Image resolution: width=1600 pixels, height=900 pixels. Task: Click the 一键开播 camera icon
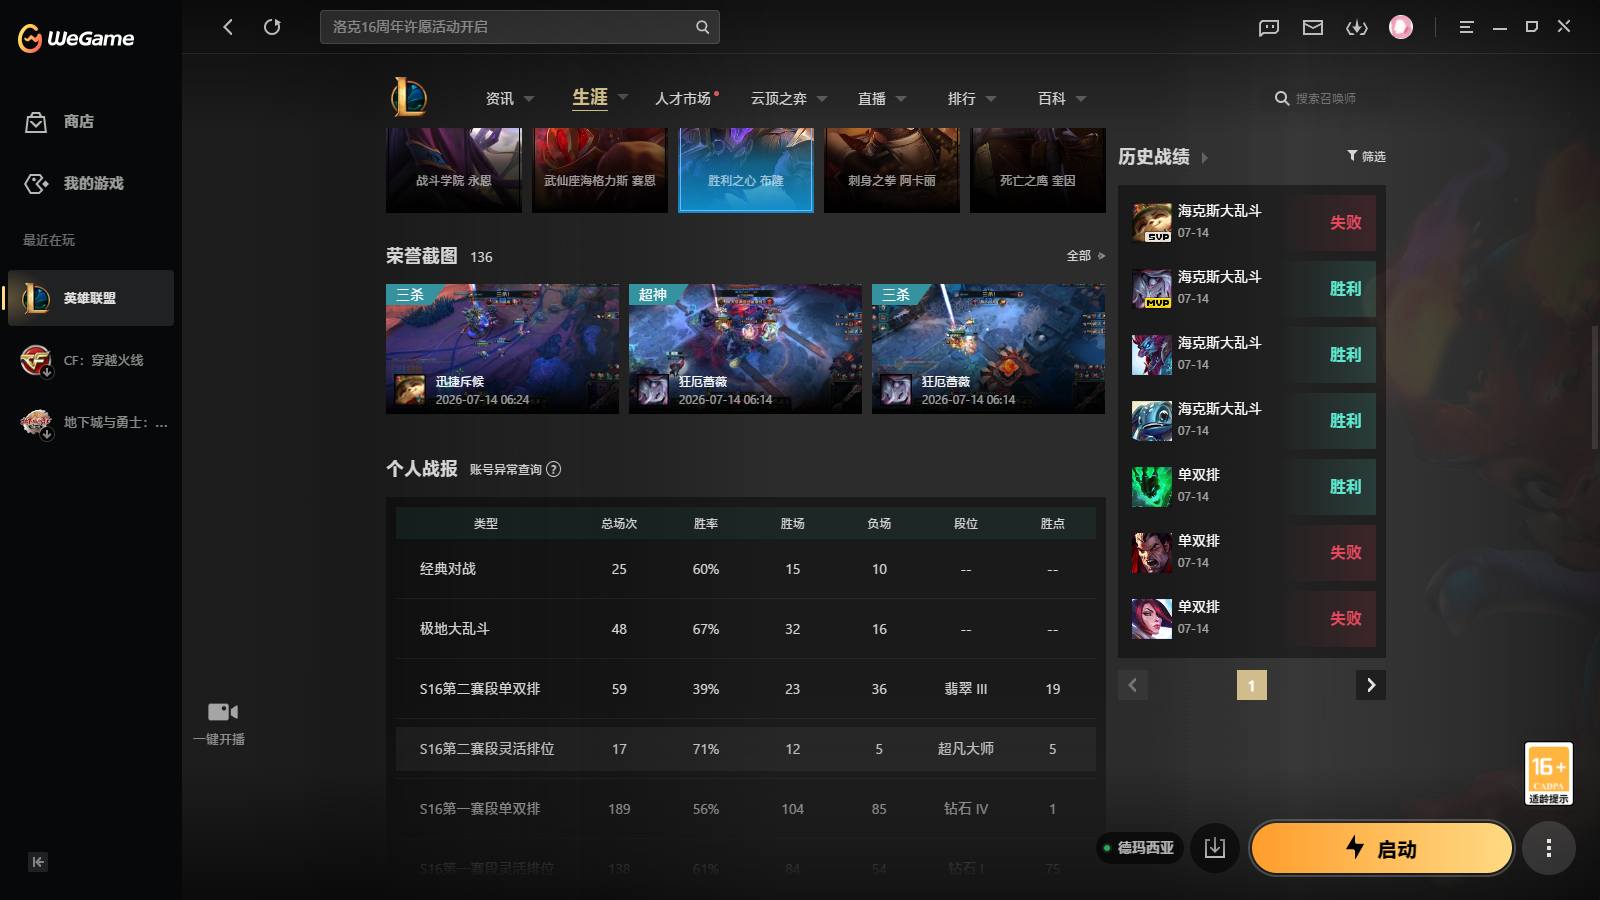(222, 712)
